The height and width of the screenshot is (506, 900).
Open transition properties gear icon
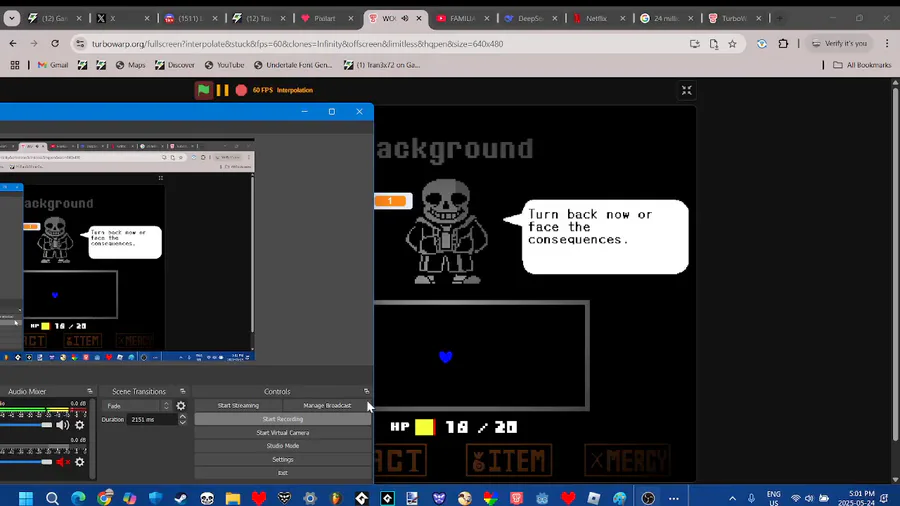tap(181, 406)
